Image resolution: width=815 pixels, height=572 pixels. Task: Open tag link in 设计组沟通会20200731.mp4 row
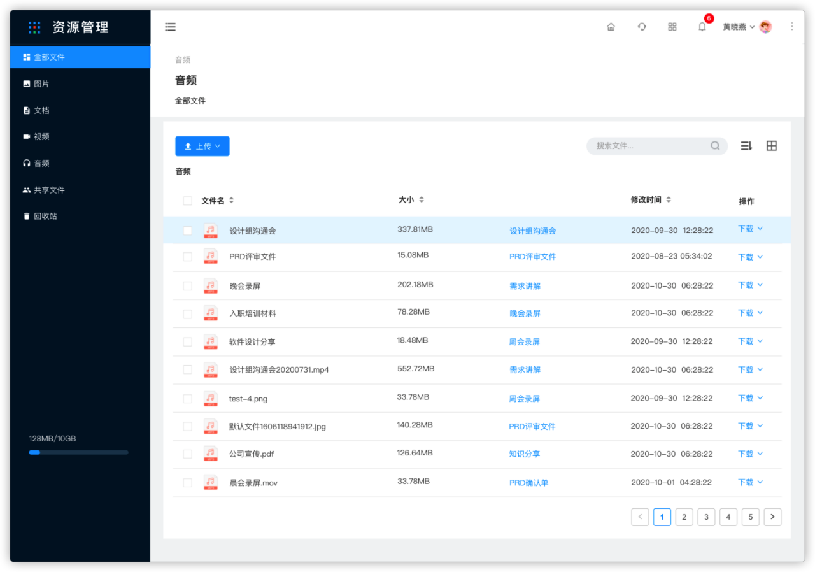pyautogui.click(x=525, y=370)
